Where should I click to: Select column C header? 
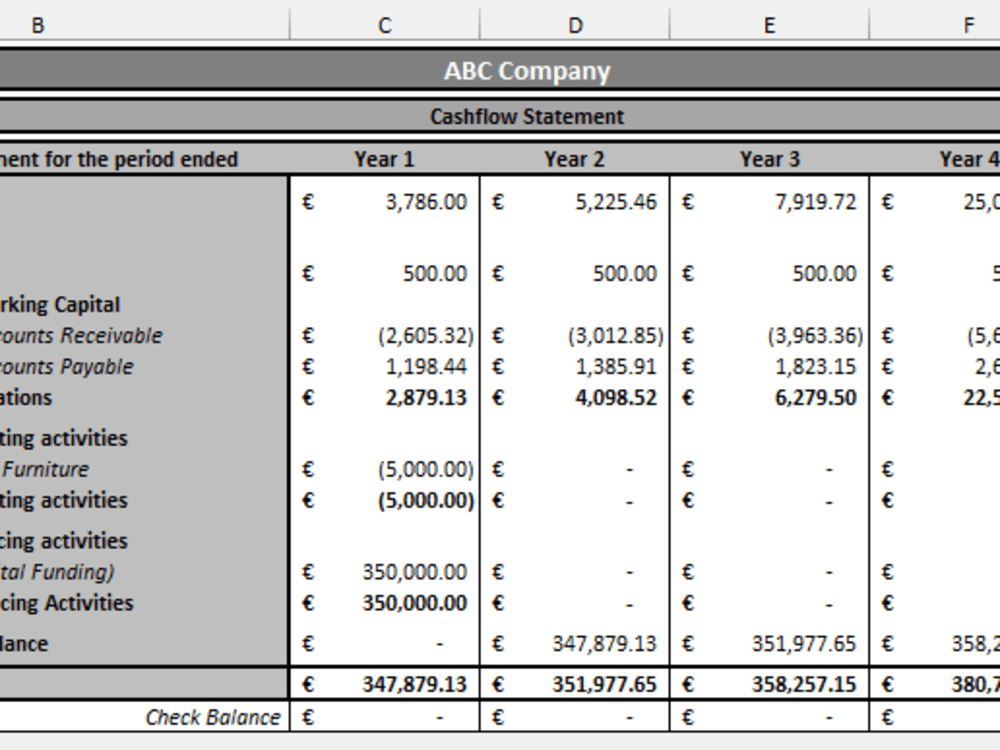(x=385, y=26)
